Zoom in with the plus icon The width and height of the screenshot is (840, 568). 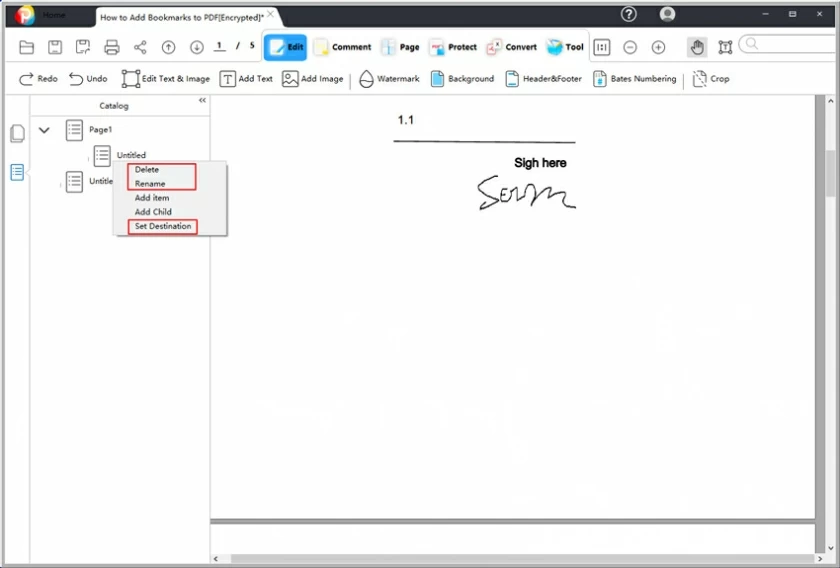[x=658, y=47]
